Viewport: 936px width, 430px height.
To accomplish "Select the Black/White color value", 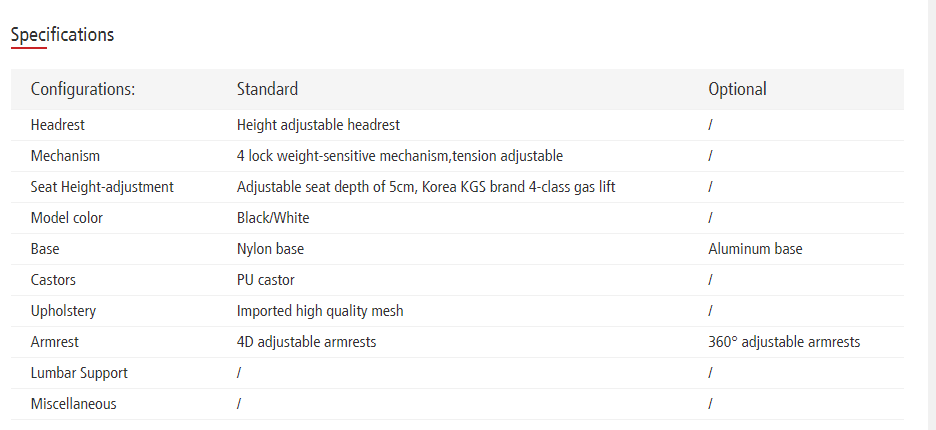I will pyautogui.click(x=273, y=218).
